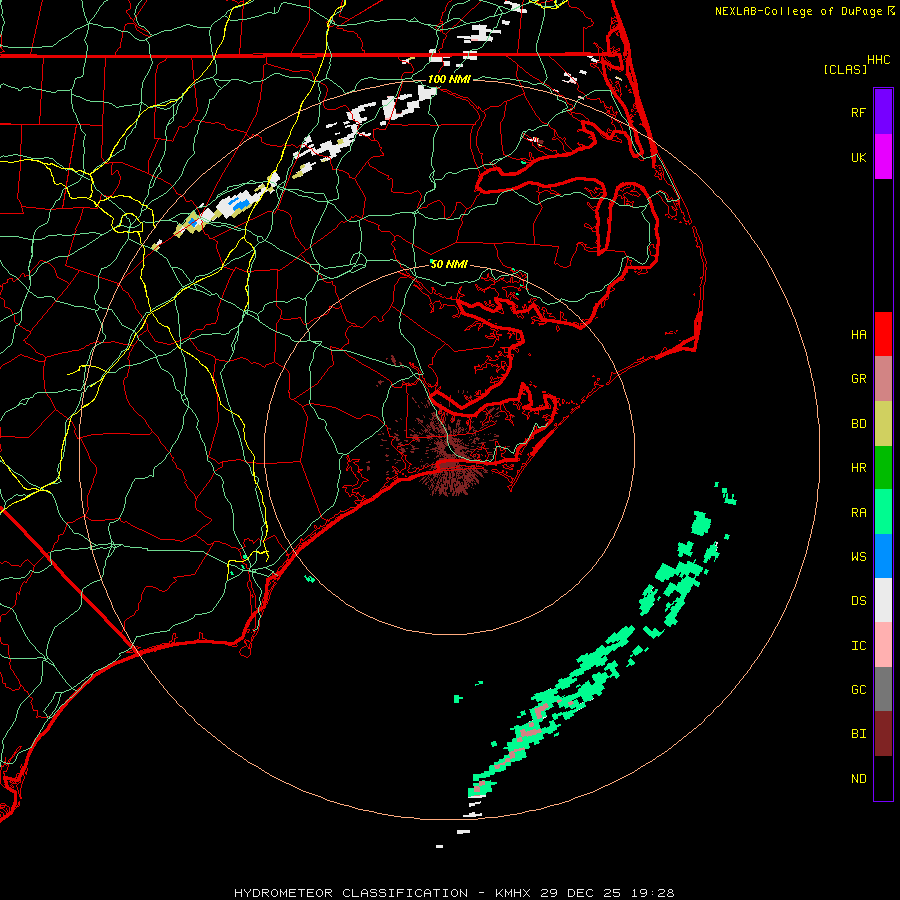Screen dimensions: 900x900
Task: Click the Hydrometeor Classification title caption
Action: 454,893
